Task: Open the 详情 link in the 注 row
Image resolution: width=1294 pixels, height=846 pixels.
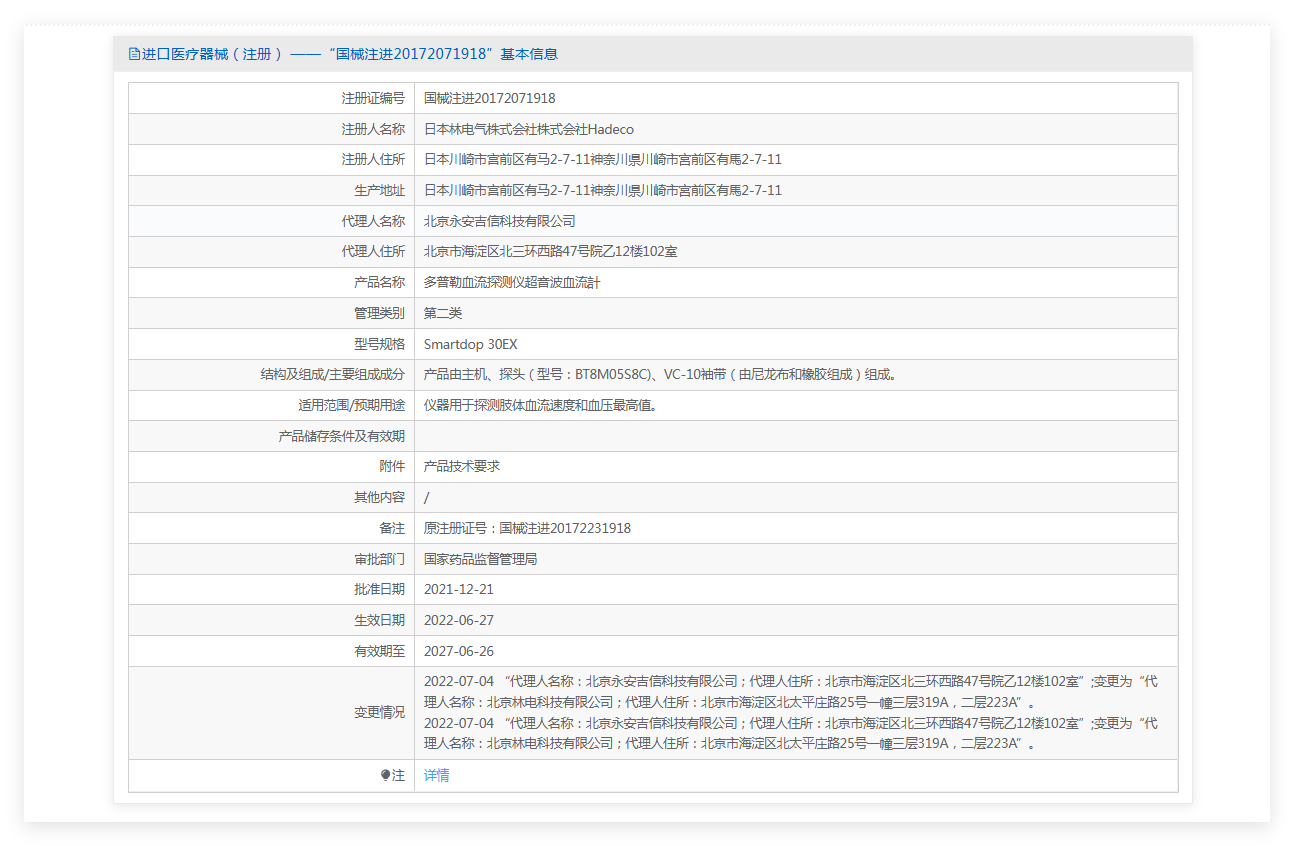Action: click(437, 775)
